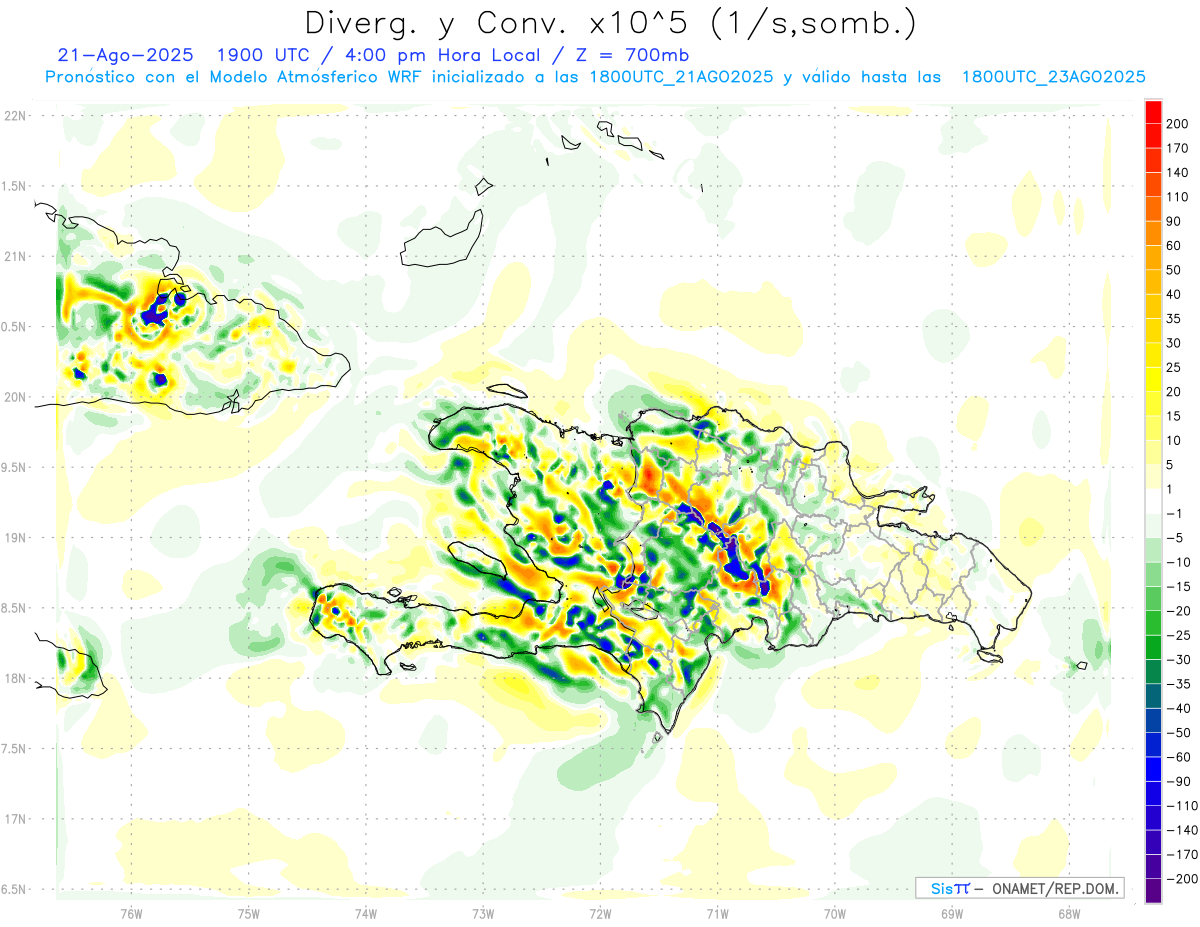
Task: Click the '18N' latitude label
Action: click(x=14, y=678)
